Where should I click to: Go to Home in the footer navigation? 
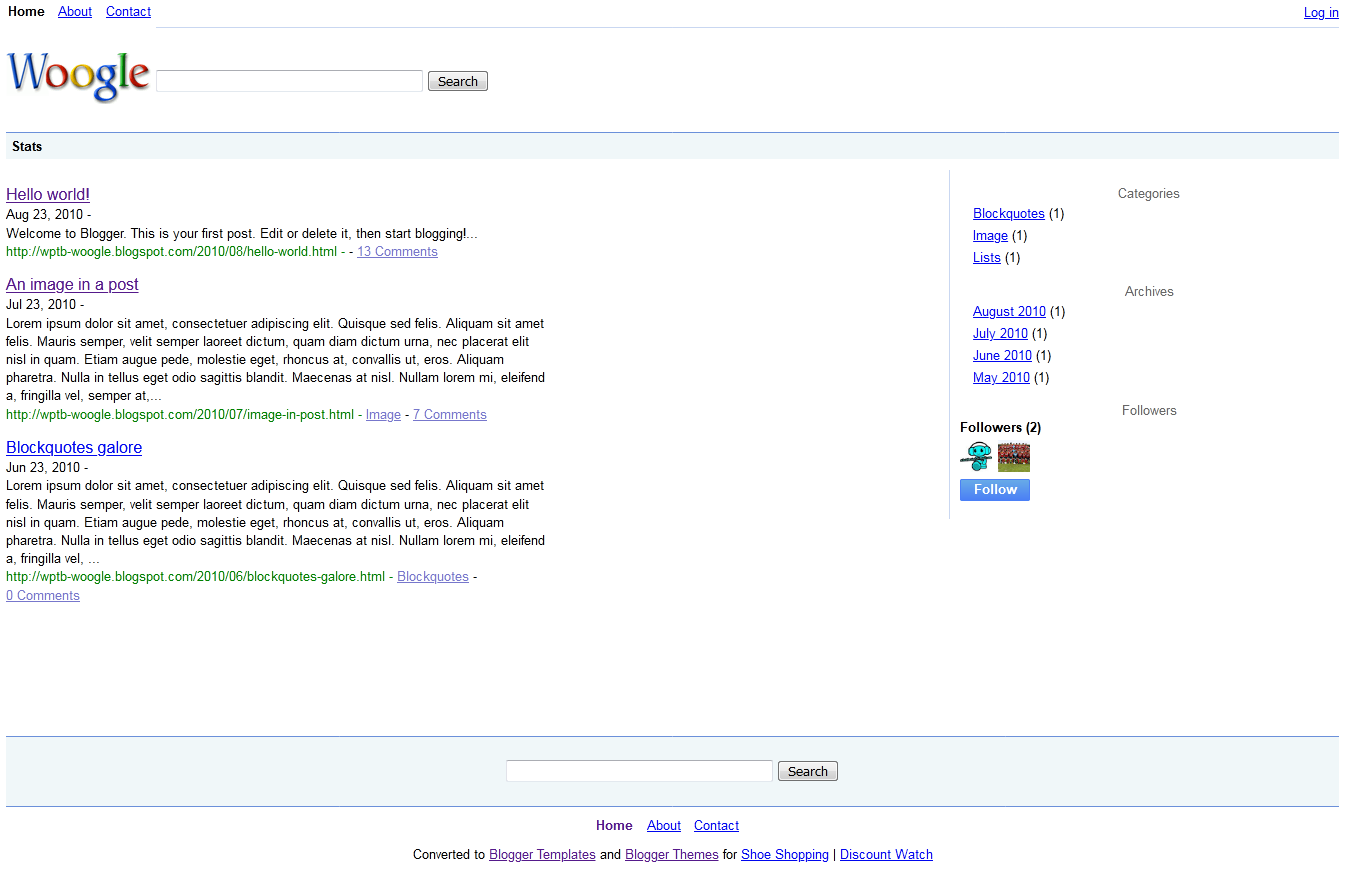click(614, 826)
